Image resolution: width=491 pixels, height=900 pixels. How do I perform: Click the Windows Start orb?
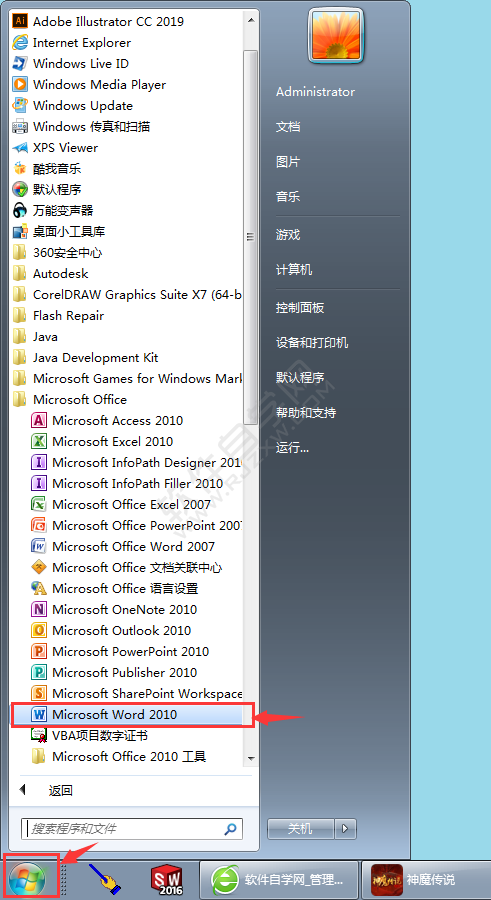[x=28, y=879]
